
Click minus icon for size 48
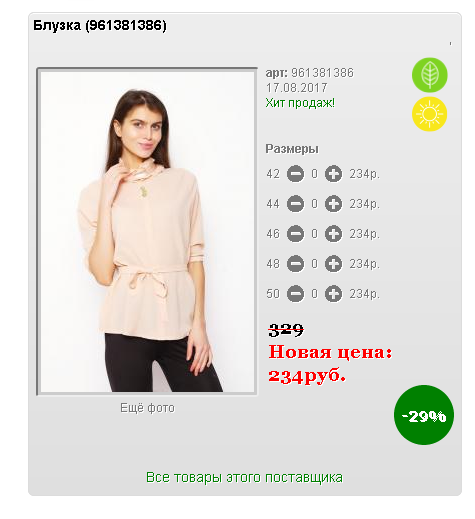pos(295,264)
